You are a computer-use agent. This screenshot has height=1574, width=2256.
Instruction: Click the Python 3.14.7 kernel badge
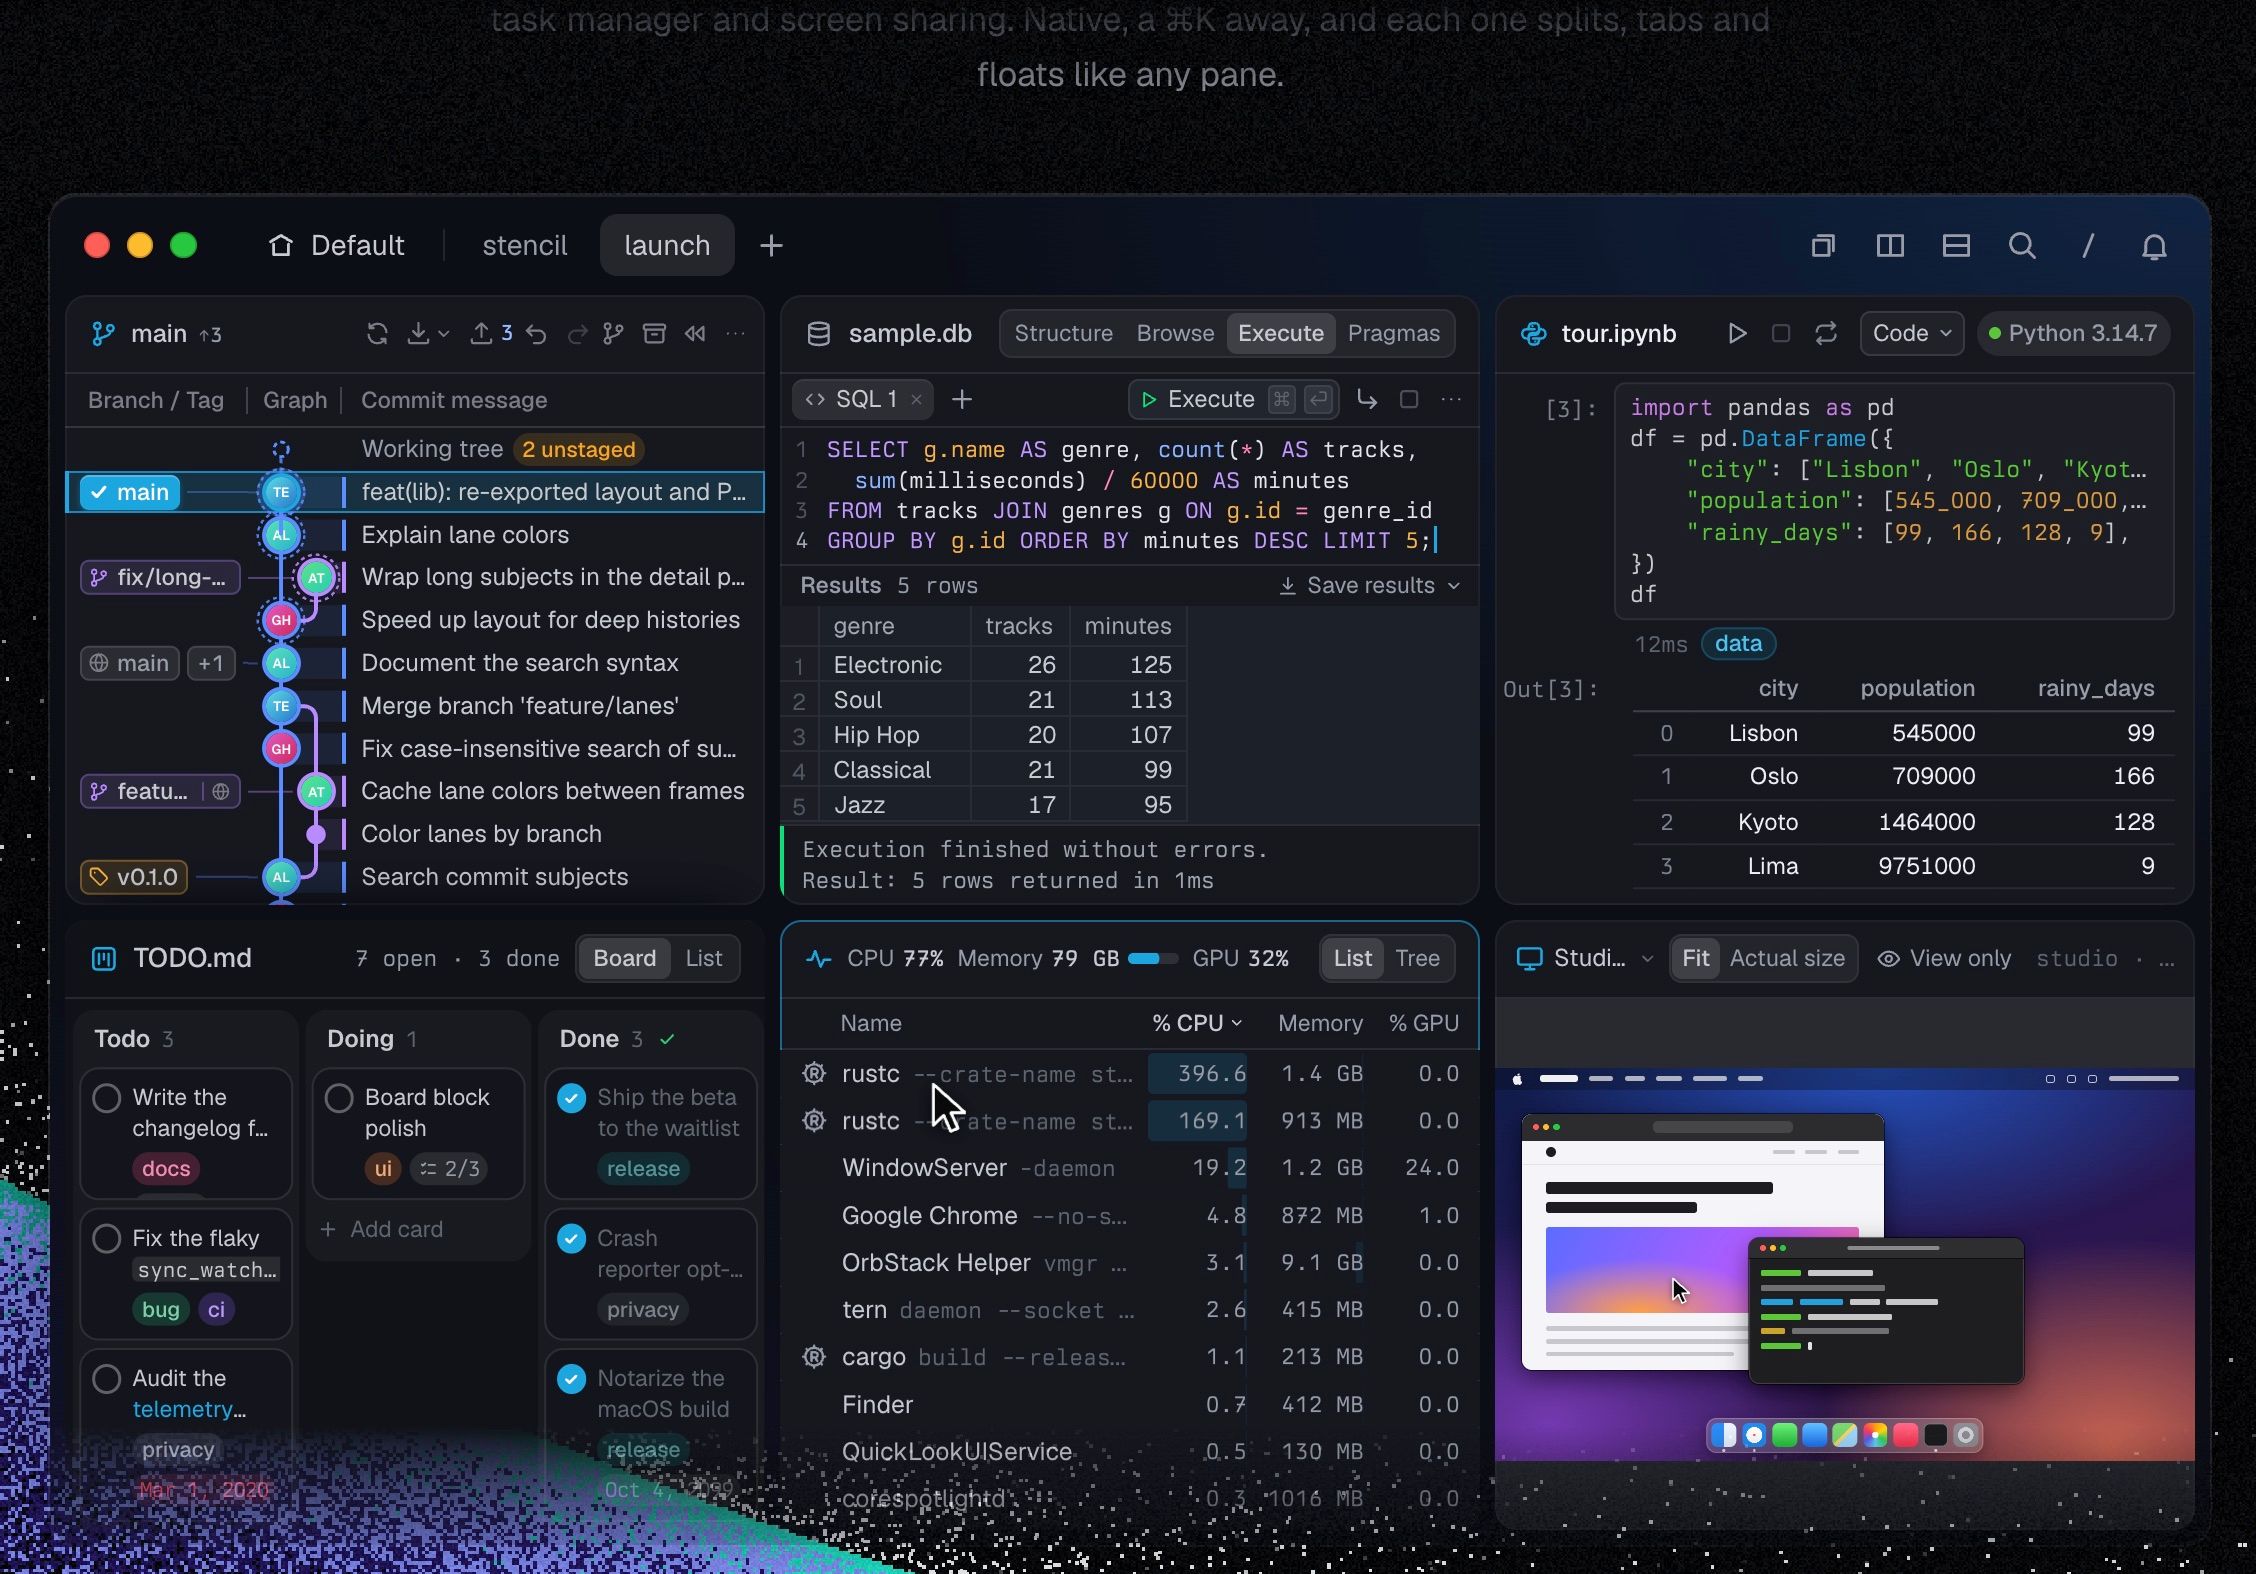tap(2073, 334)
